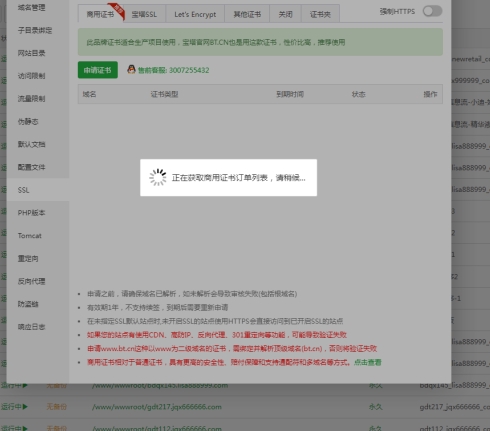
Task: Click 无备份 in the gdt217 background row
Action: [56, 407]
